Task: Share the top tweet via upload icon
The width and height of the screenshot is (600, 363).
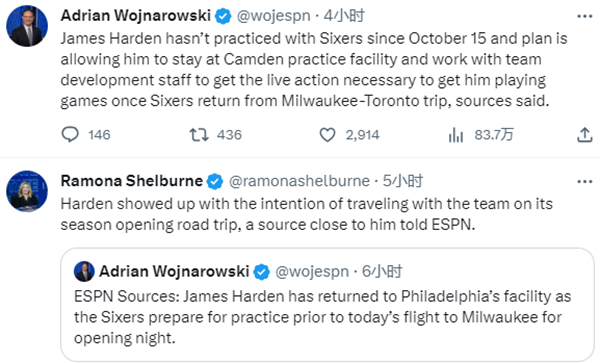Action: pyautogui.click(x=585, y=135)
